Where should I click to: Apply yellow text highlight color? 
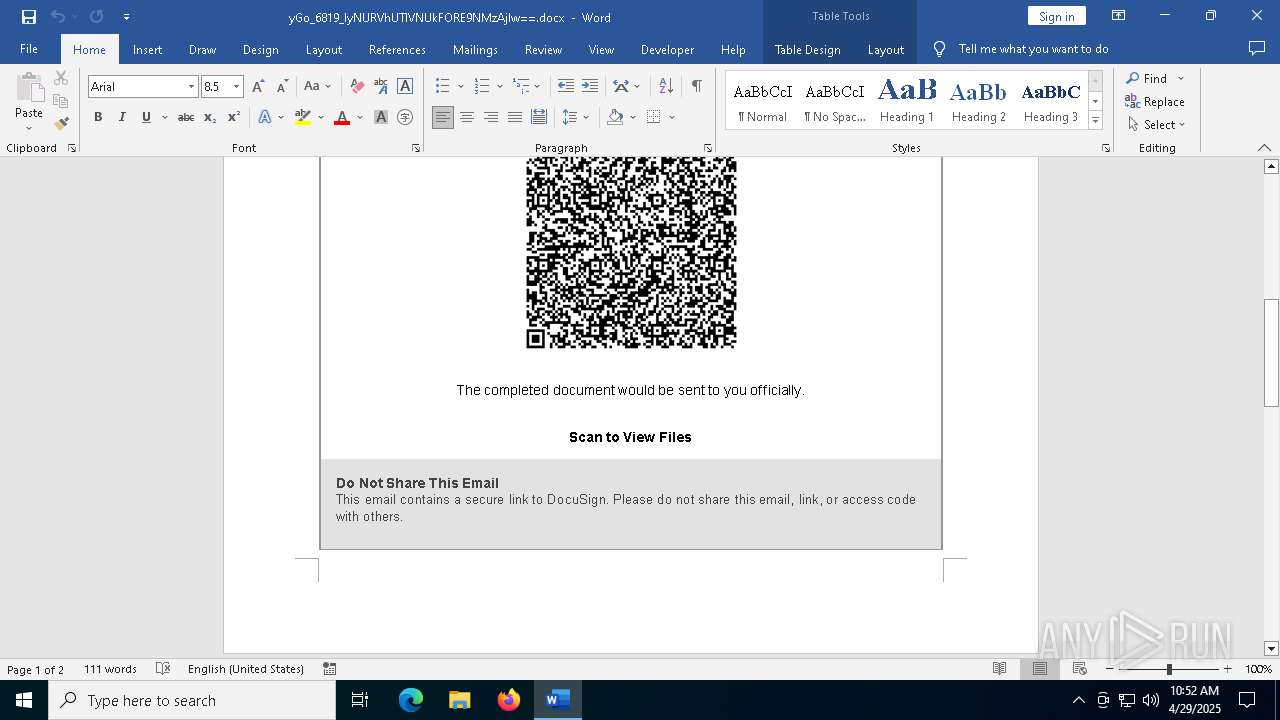pos(303,118)
